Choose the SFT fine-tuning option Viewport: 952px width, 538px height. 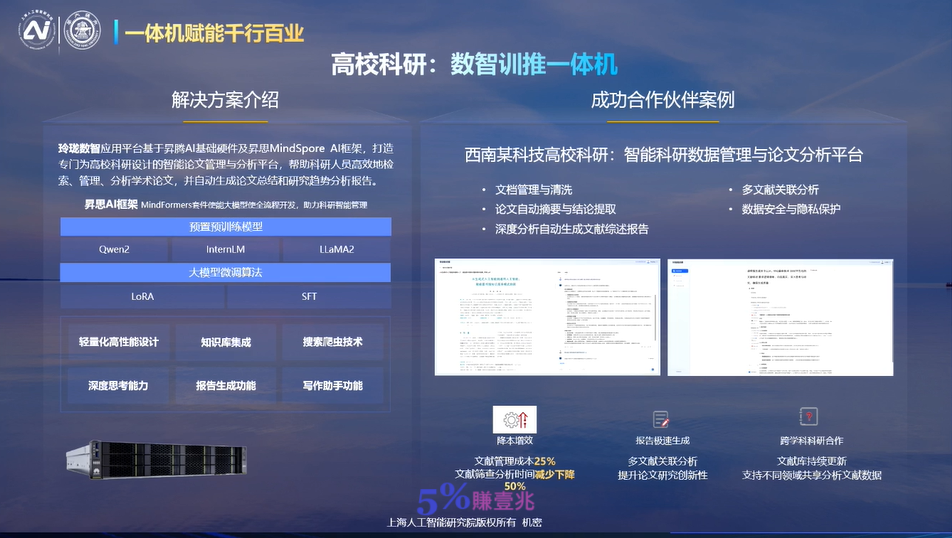[309, 296]
